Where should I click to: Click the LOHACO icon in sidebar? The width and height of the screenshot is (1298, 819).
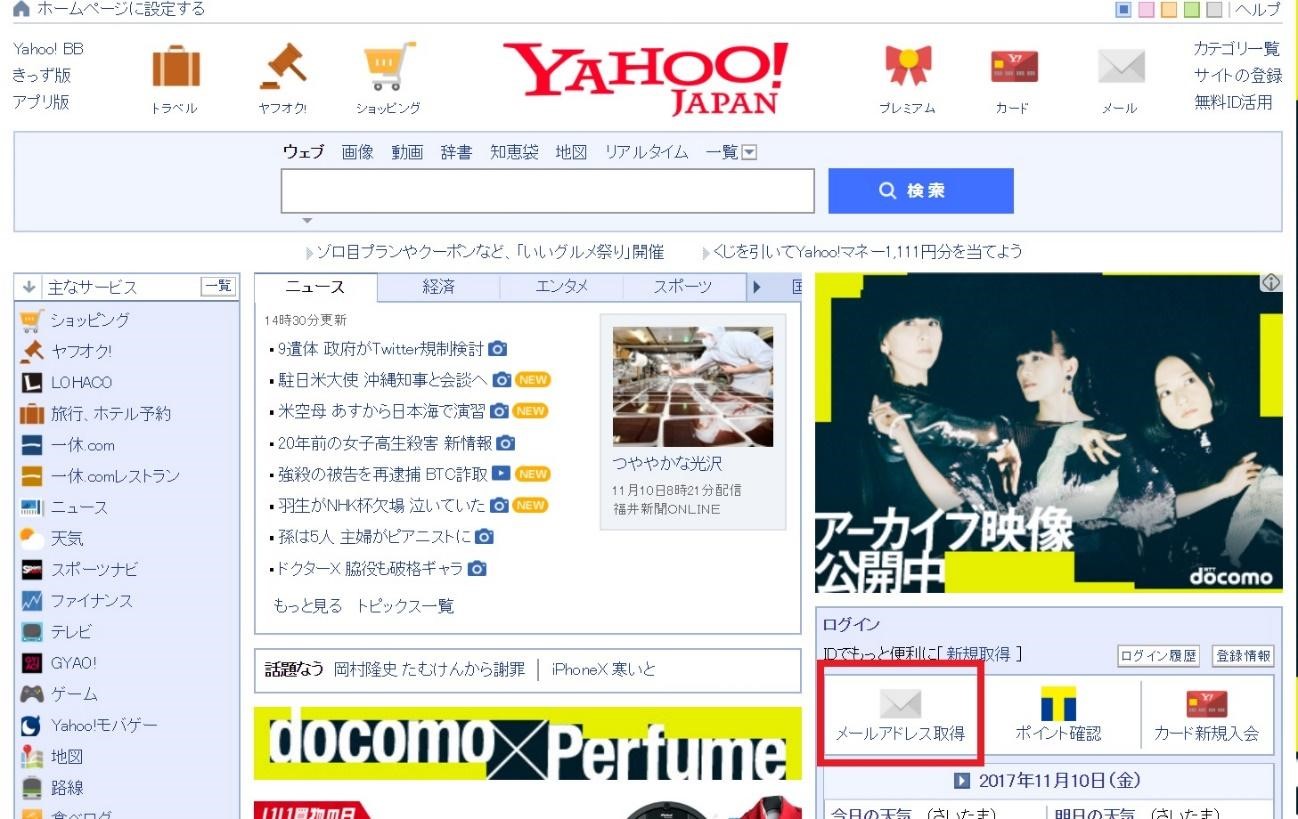click(x=32, y=382)
